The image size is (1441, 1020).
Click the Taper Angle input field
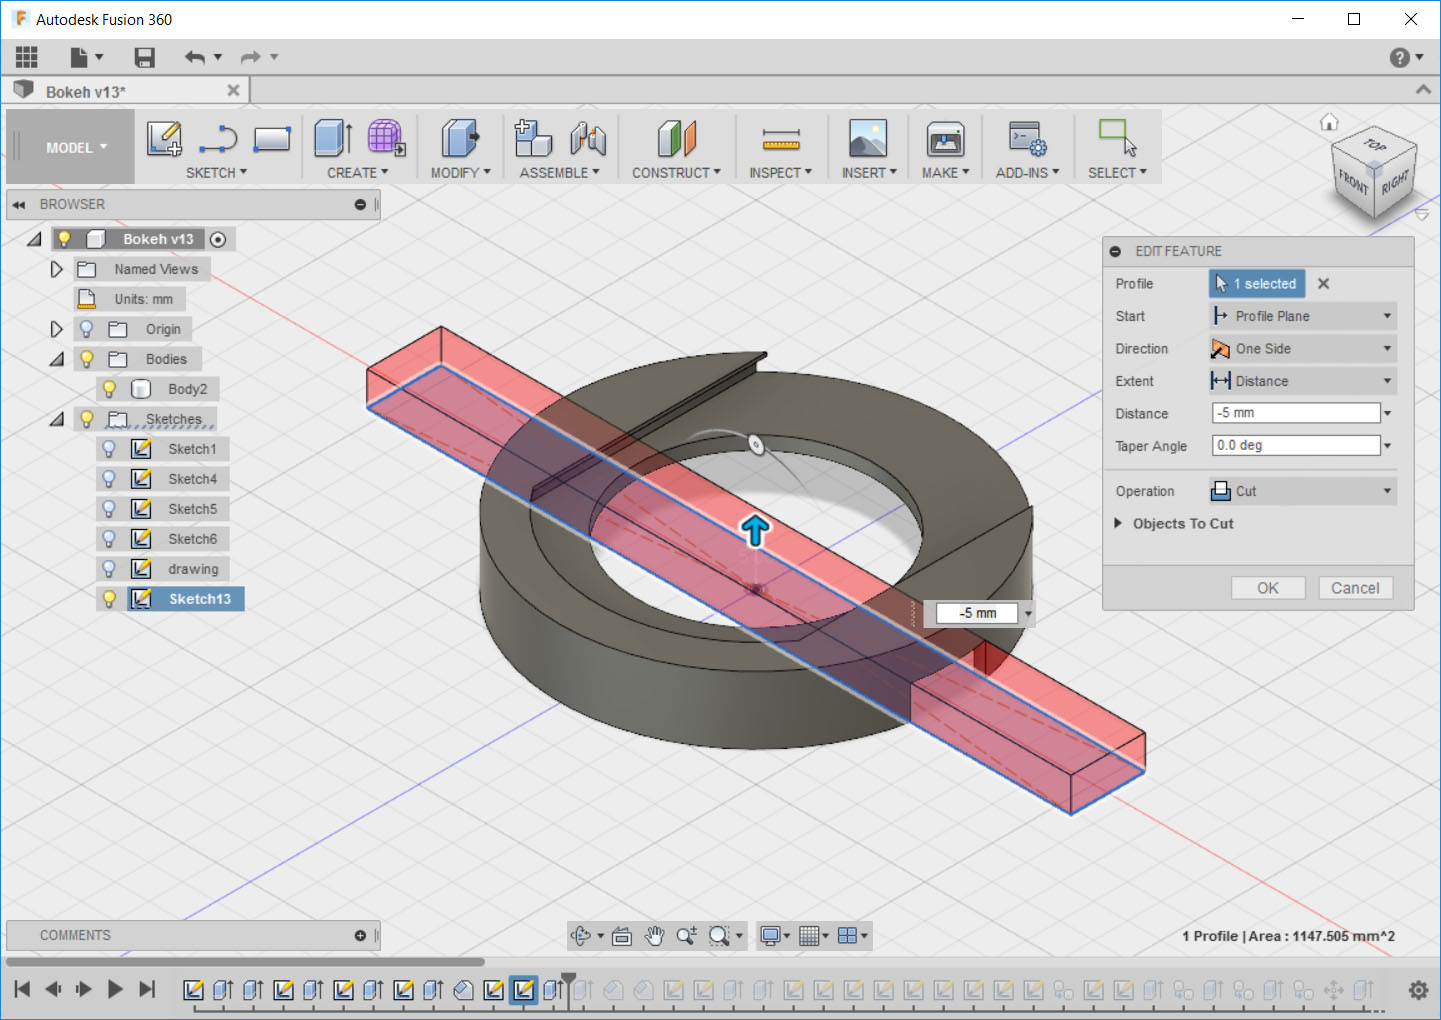(1295, 446)
